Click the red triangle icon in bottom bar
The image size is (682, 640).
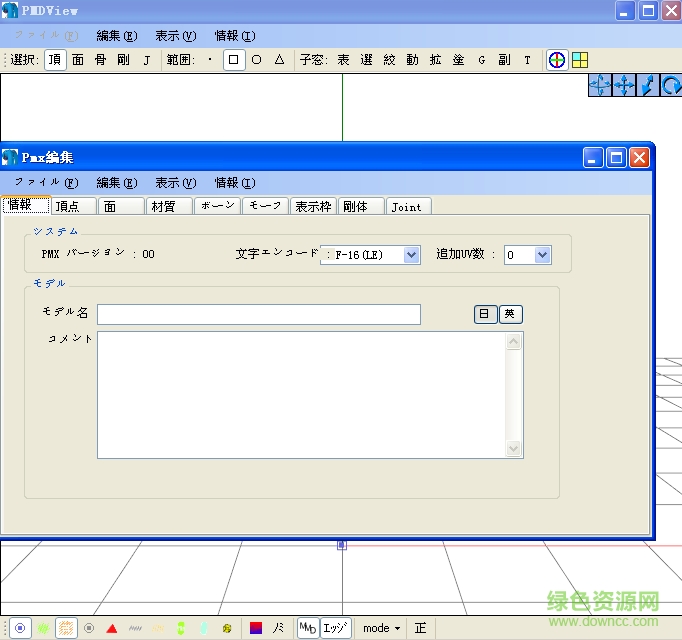coord(112,628)
